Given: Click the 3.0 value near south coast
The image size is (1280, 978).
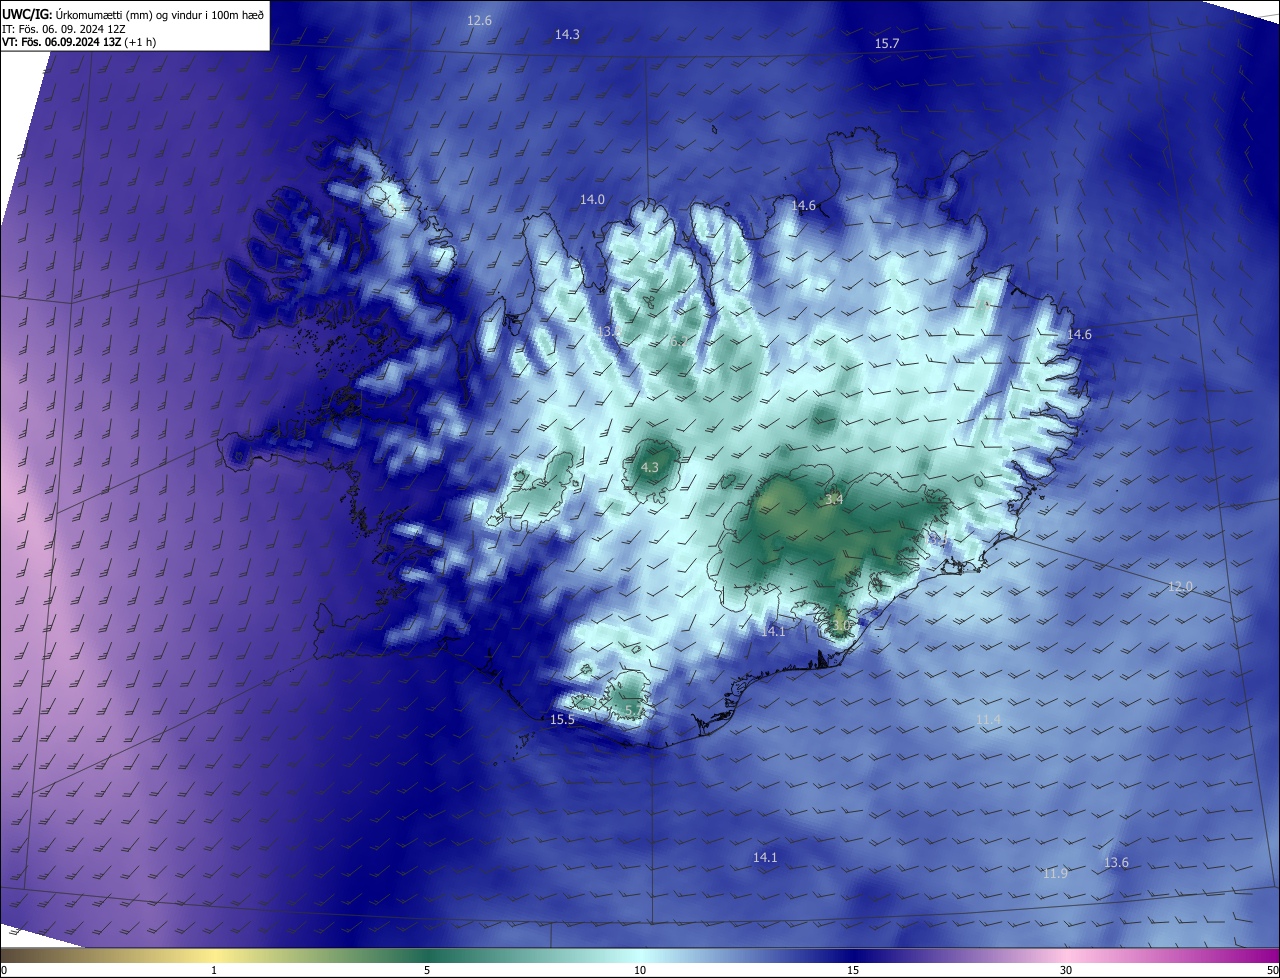Looking at the screenshot, I should (841, 626).
